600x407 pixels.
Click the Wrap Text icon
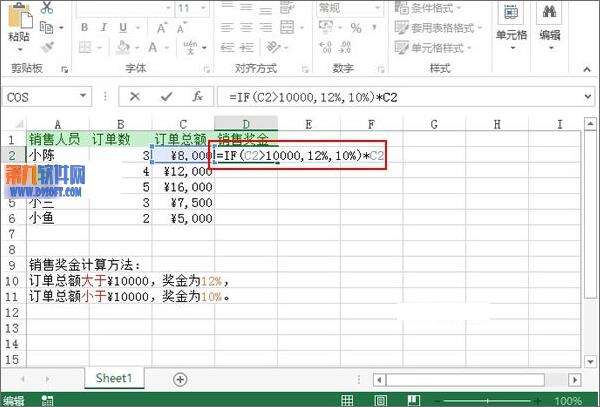click(287, 8)
